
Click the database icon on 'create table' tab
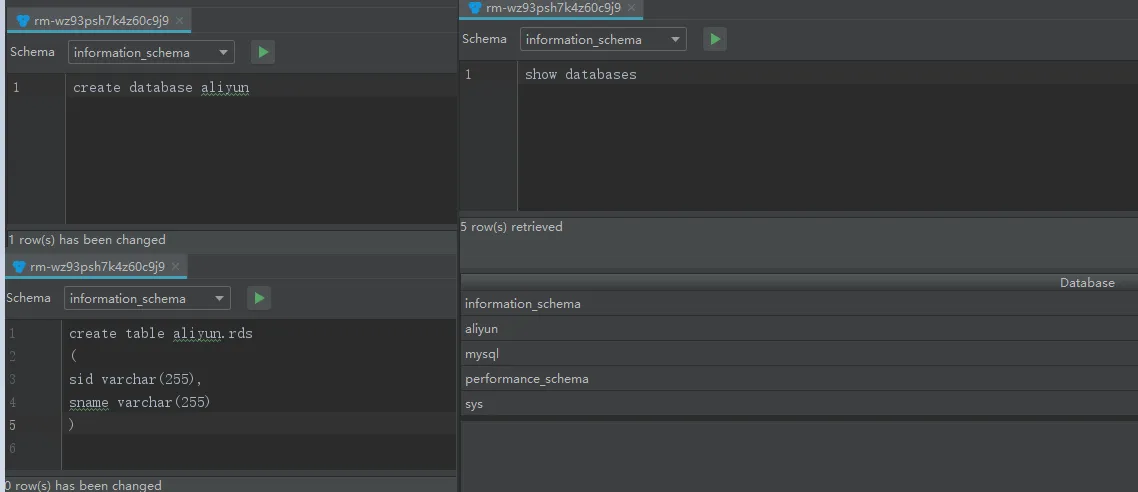pos(19,266)
